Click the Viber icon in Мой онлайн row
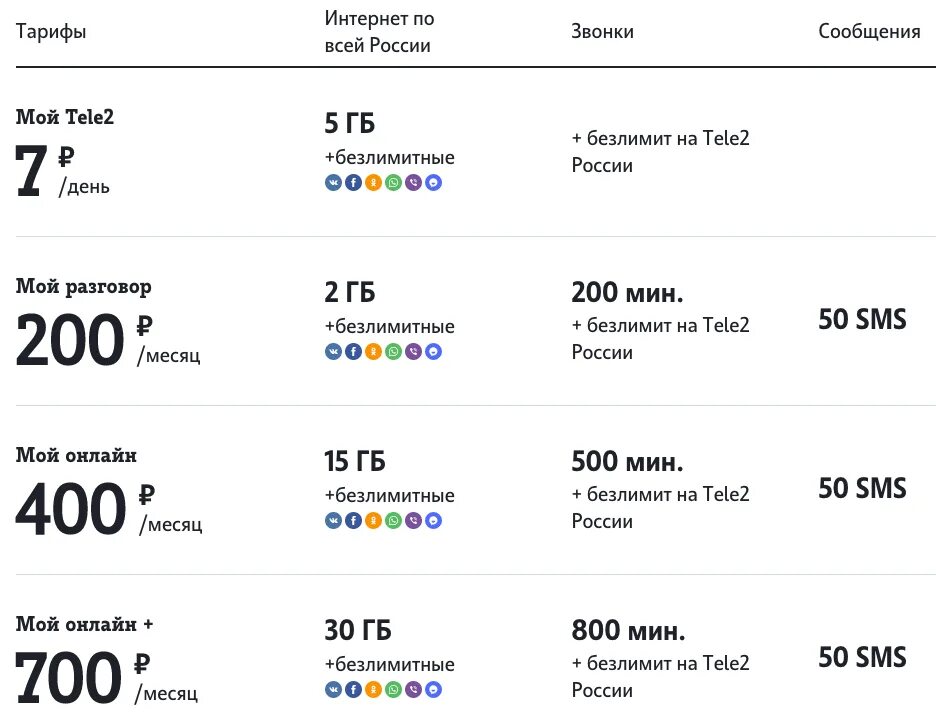Viewport: 936px width, 713px height. (413, 521)
